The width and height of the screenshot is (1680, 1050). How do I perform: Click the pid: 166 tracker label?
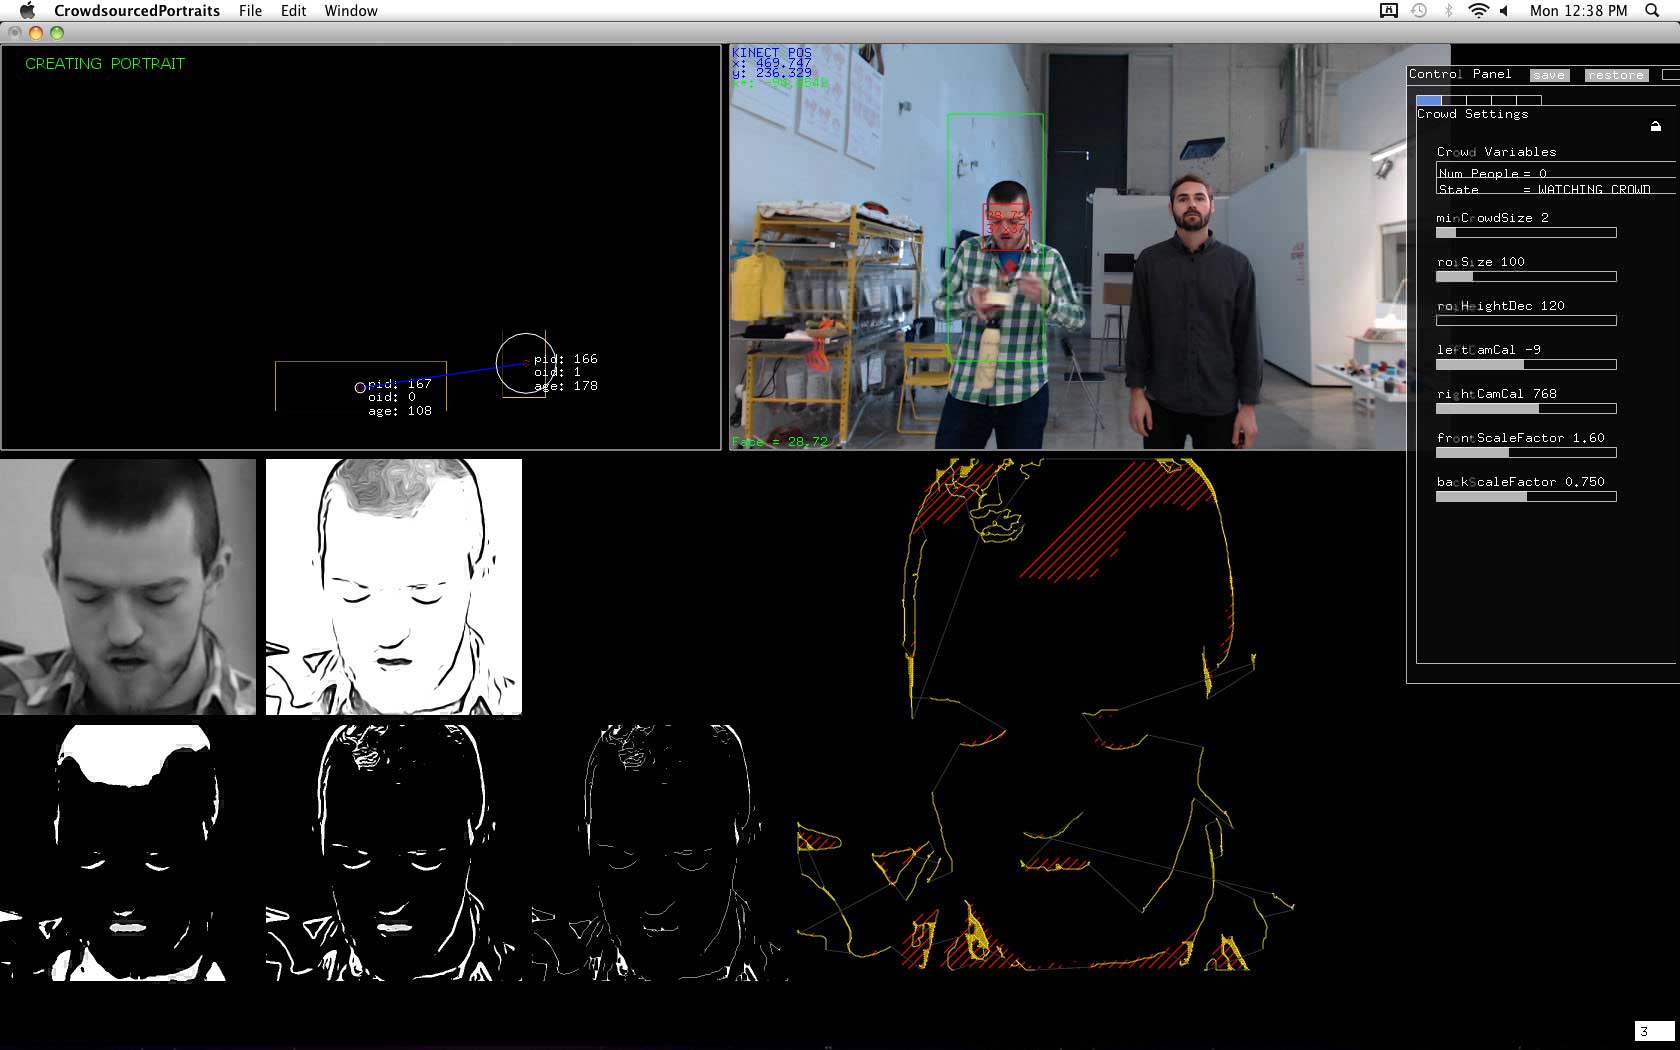565,358
